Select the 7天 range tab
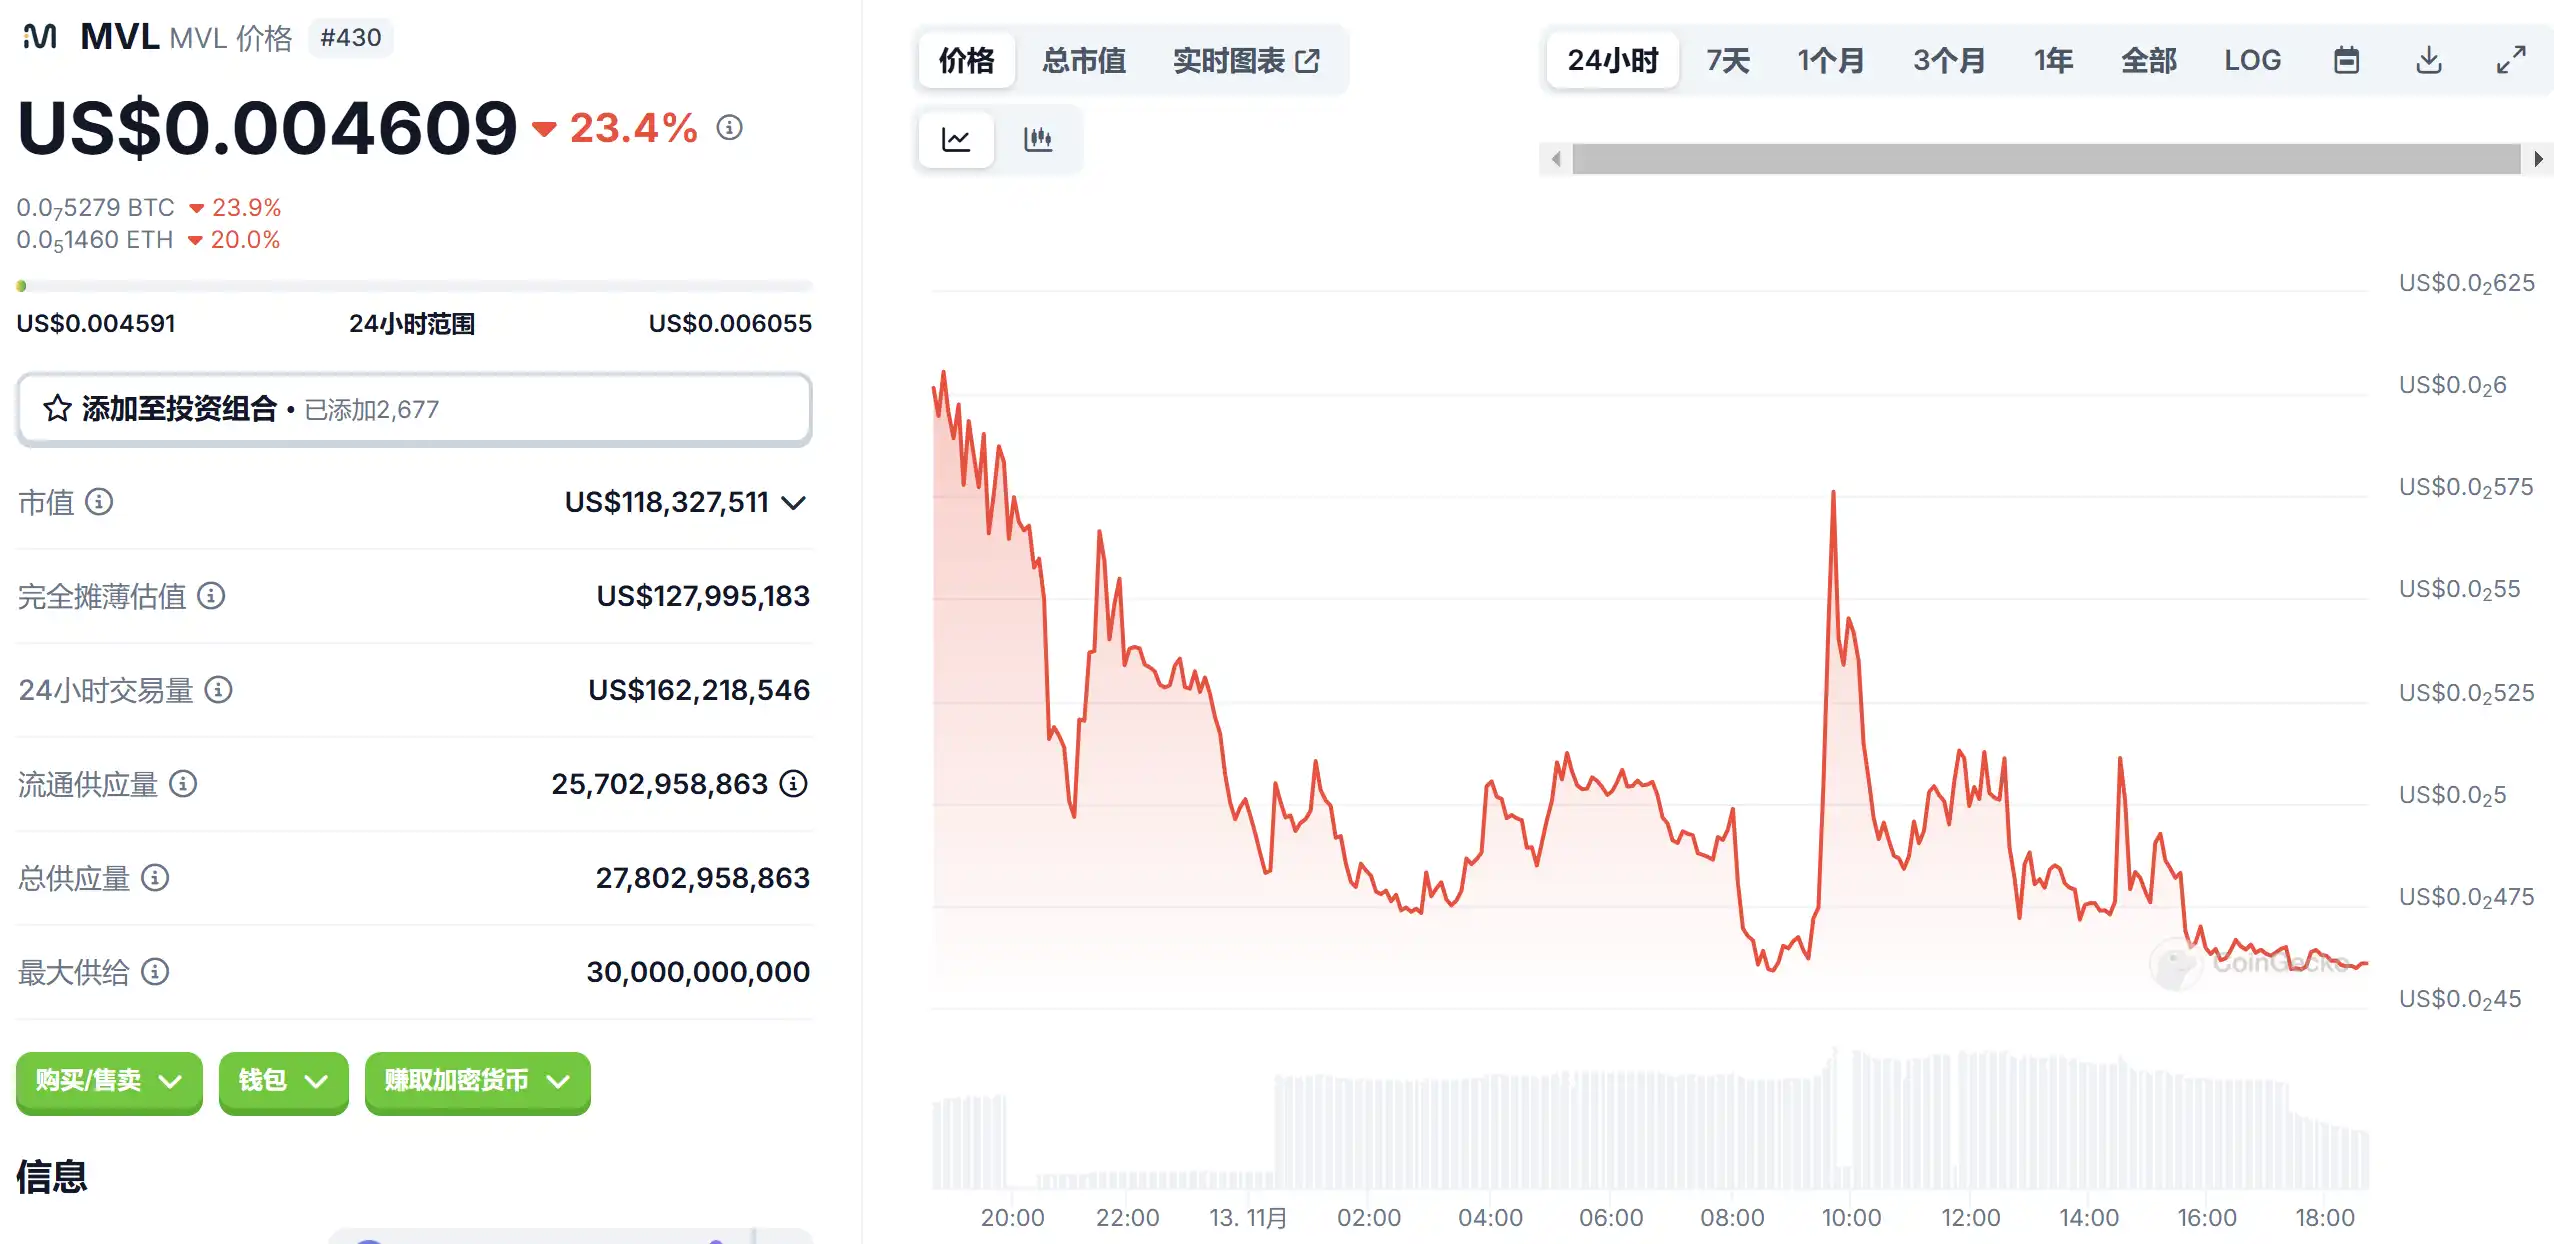The width and height of the screenshot is (2554, 1244). 1727,61
